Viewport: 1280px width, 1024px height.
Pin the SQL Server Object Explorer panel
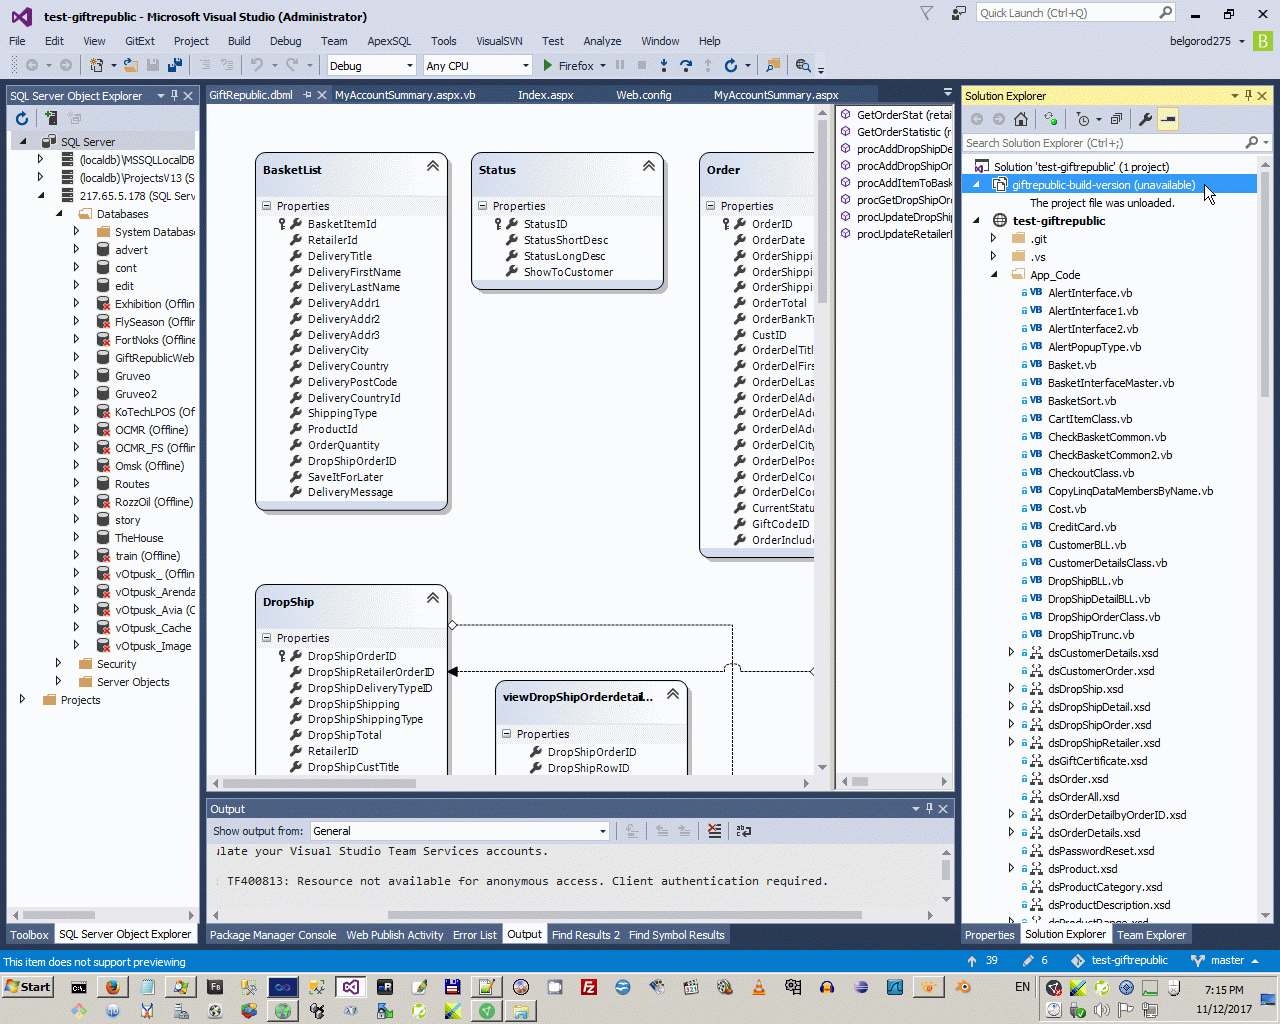pos(174,96)
